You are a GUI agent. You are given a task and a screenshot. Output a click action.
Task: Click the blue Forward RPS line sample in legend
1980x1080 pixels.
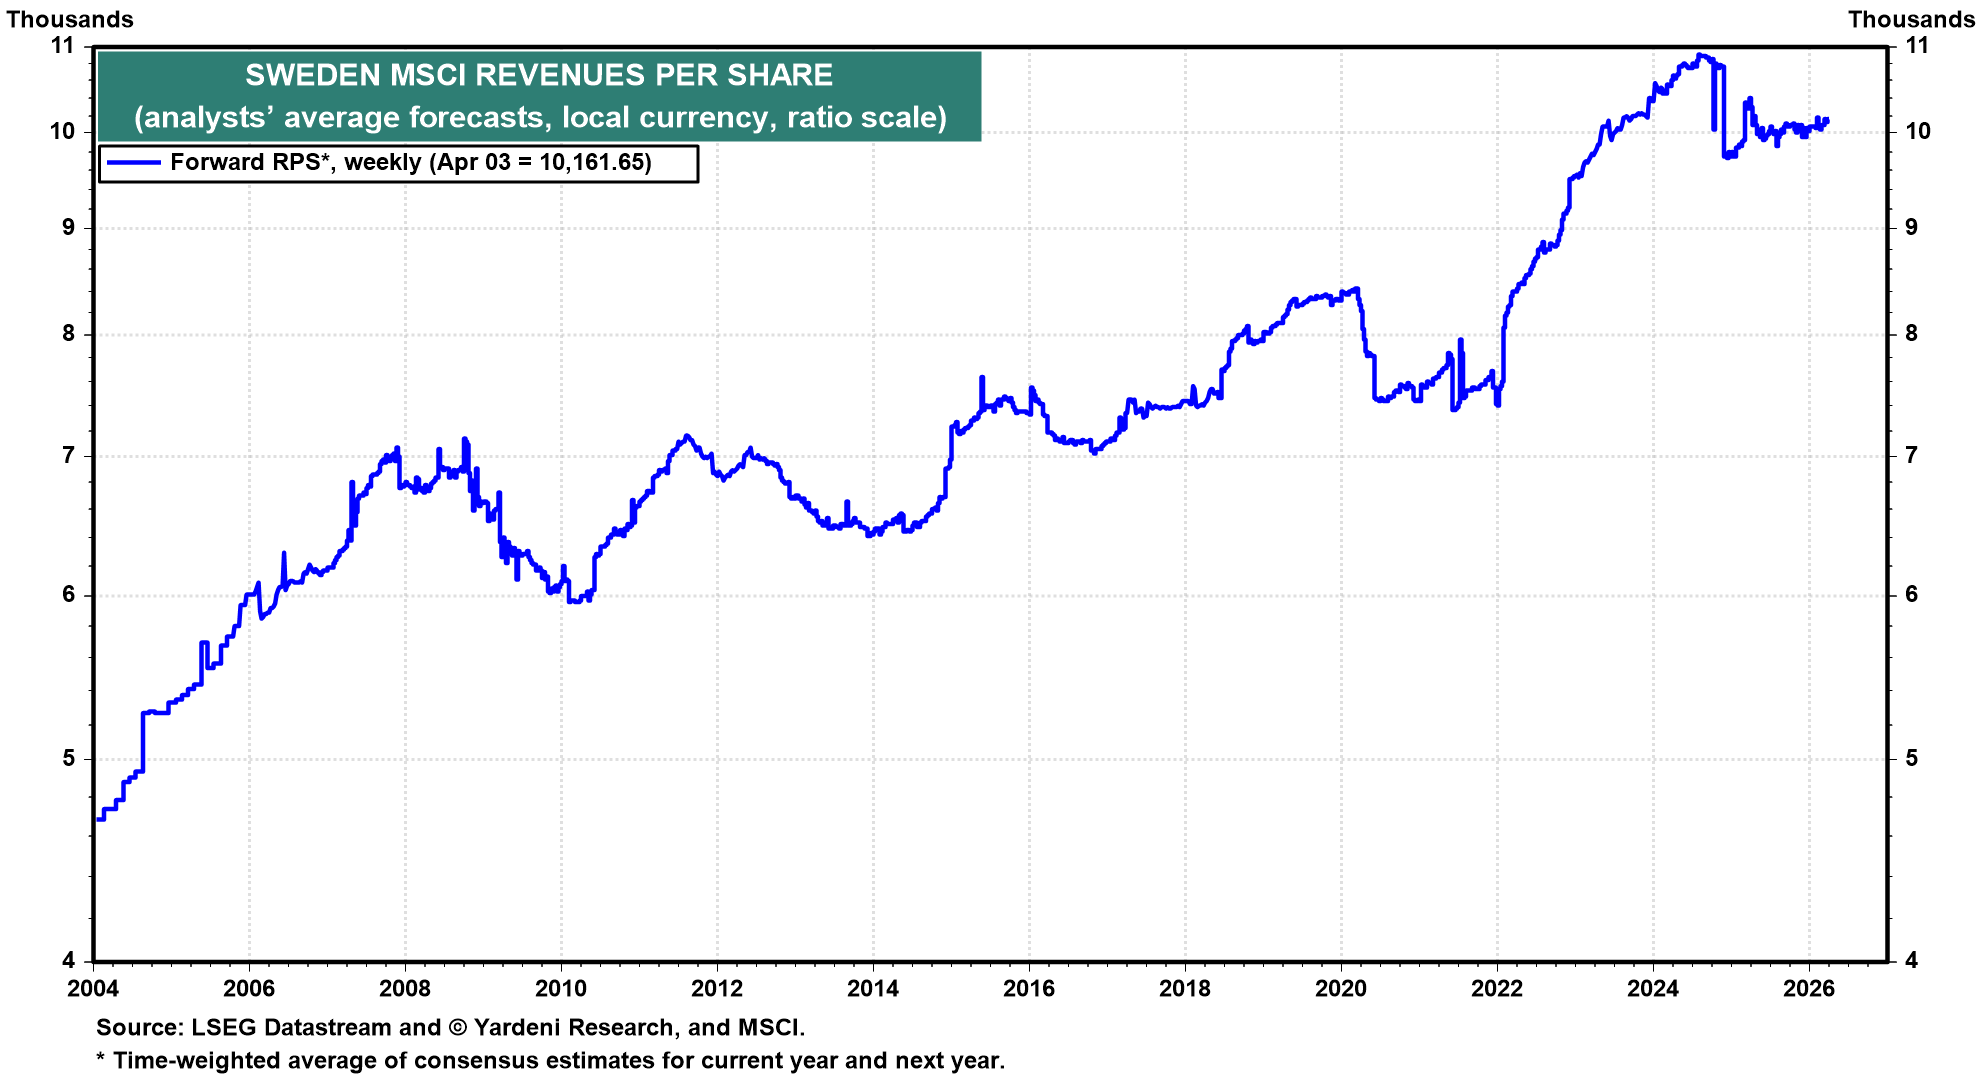[135, 161]
